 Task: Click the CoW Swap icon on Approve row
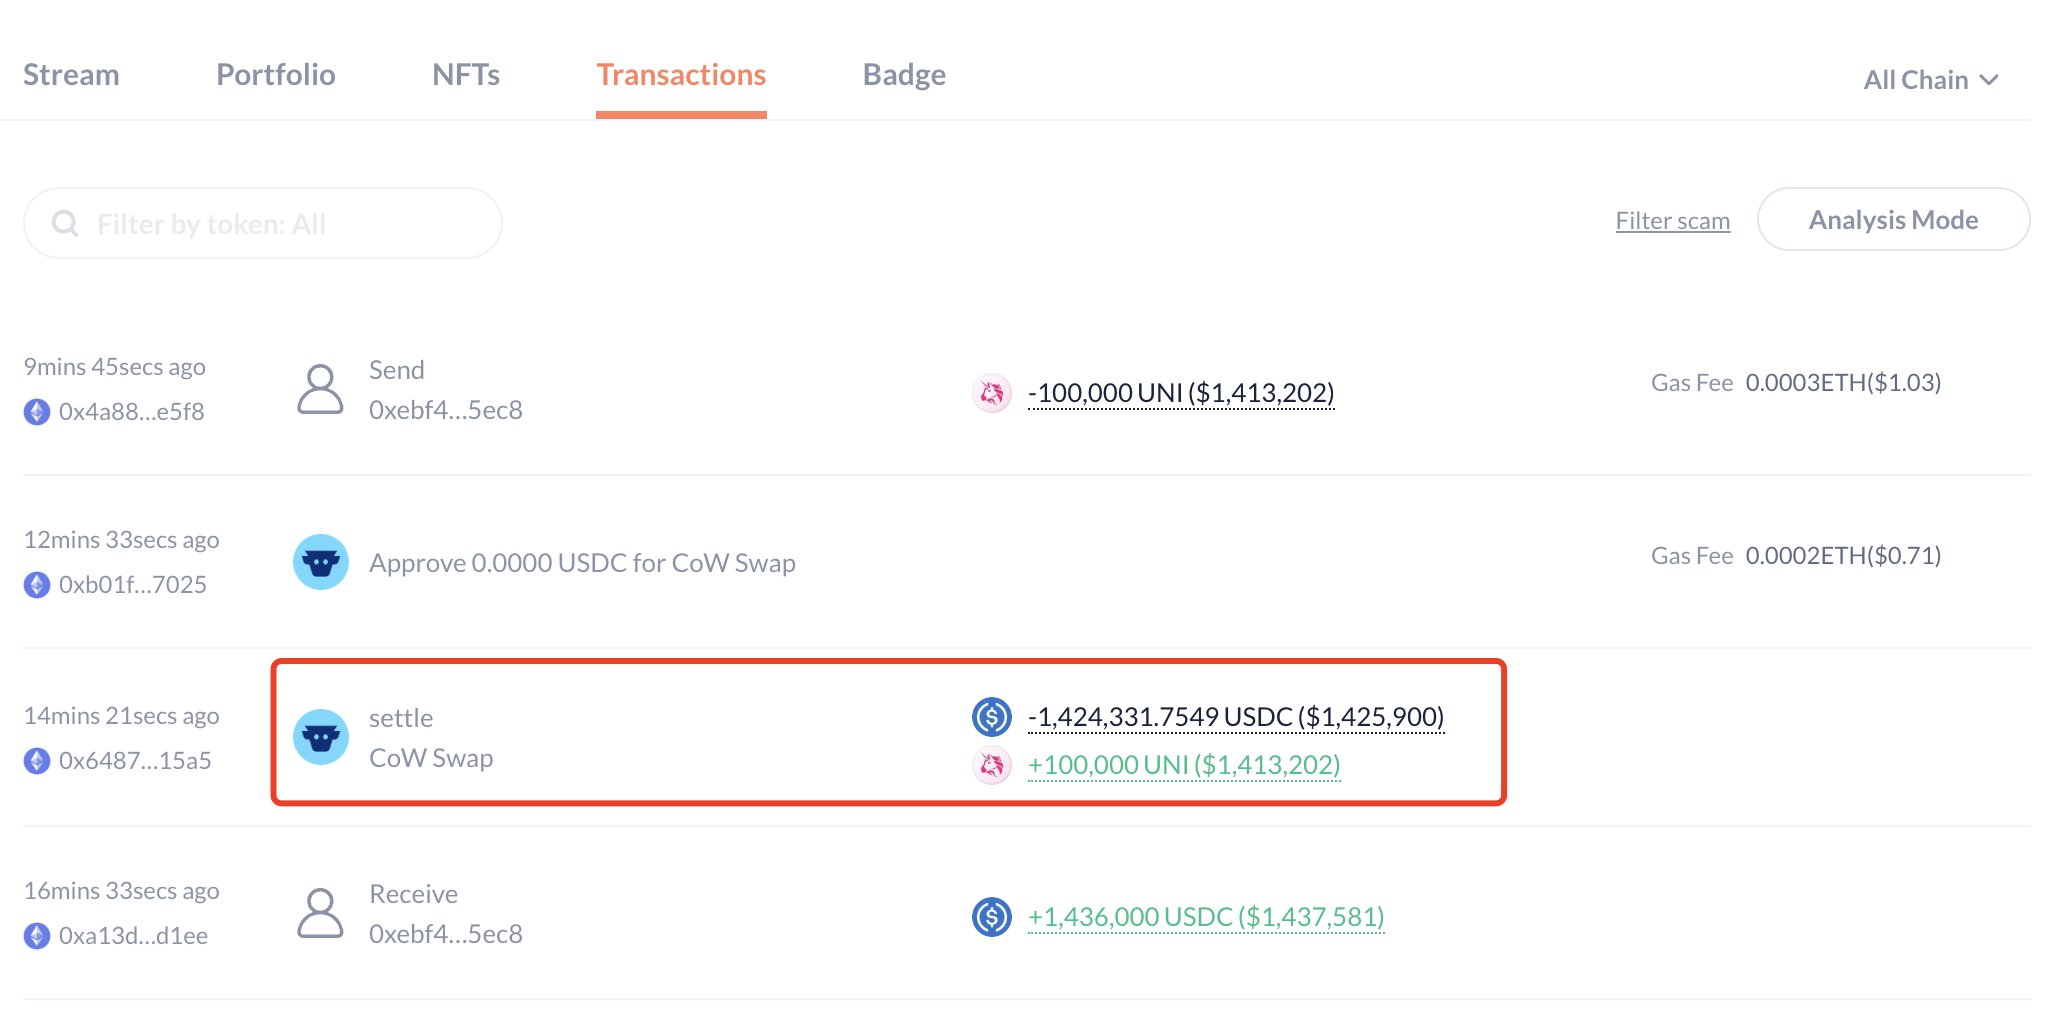(320, 562)
